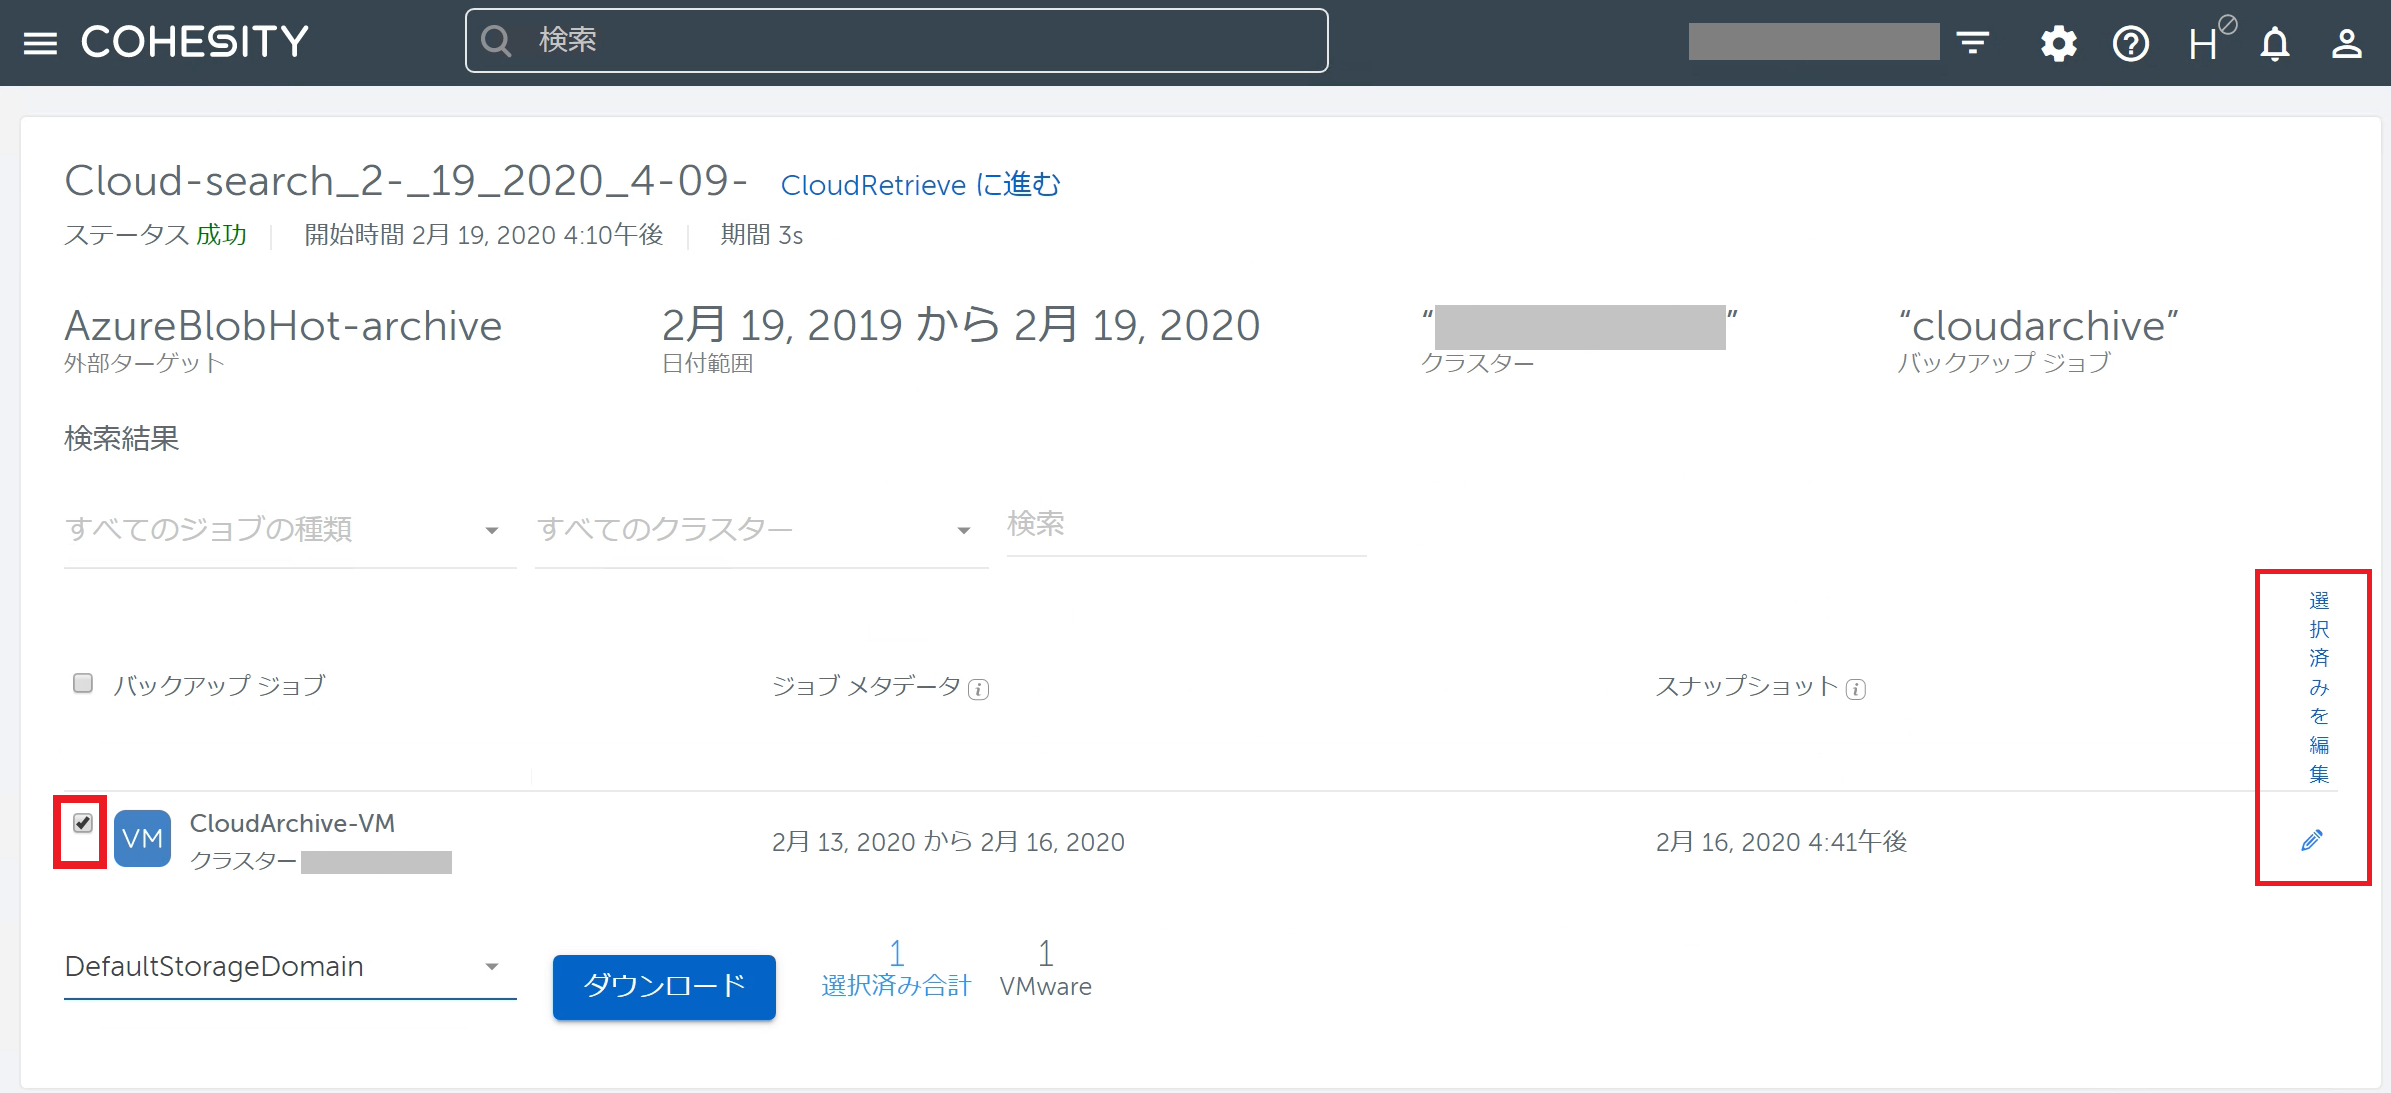2391x1093 pixels.
Task: Click the search magnifier icon
Action: pos(496,41)
